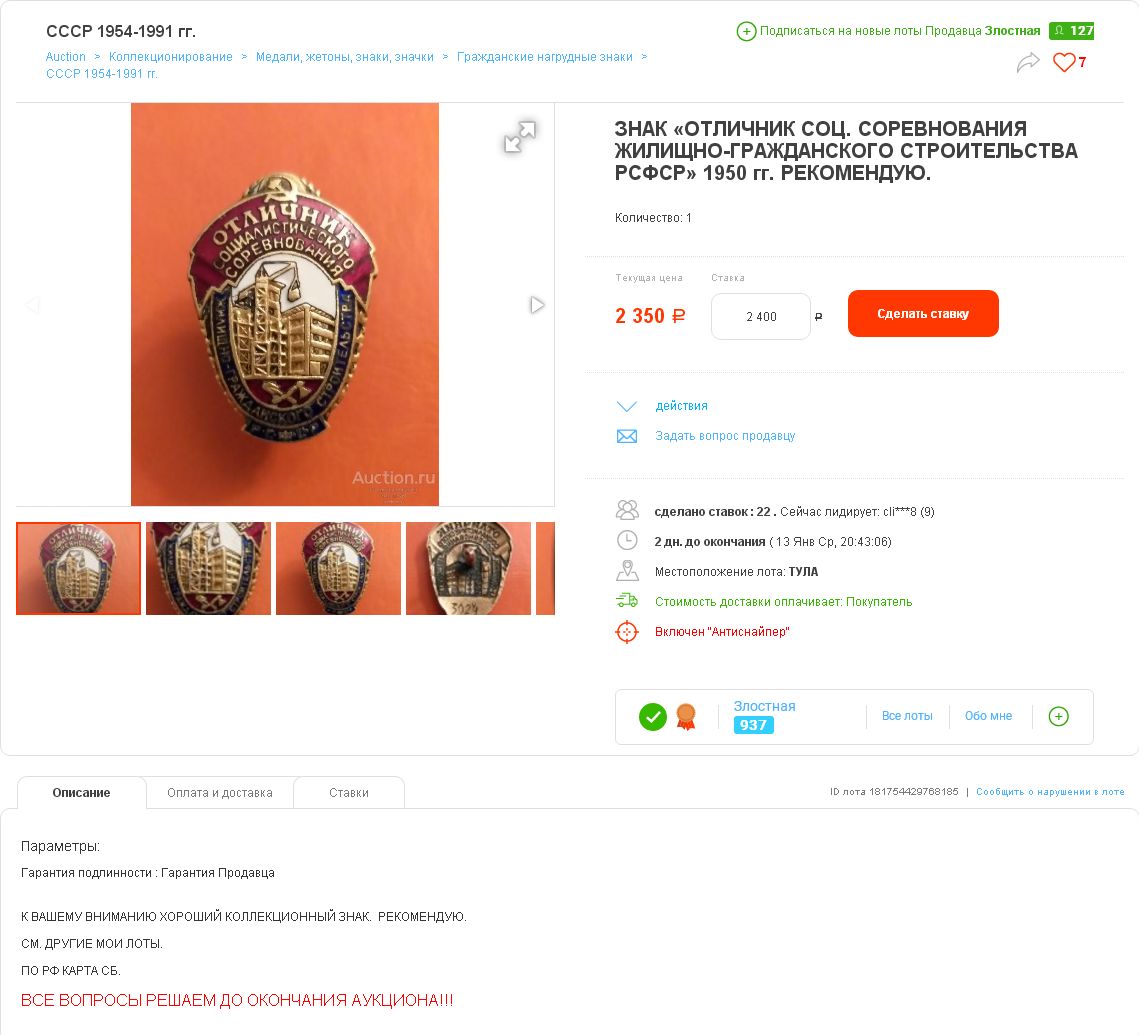Open seller's Все лоты link
This screenshot has height=1035, width=1139.
point(907,716)
